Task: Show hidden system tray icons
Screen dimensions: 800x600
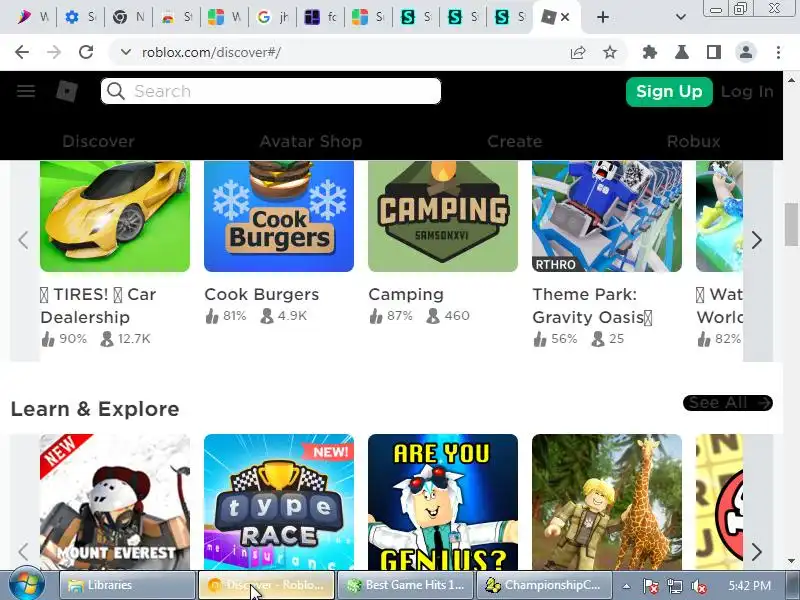Action: tap(626, 586)
